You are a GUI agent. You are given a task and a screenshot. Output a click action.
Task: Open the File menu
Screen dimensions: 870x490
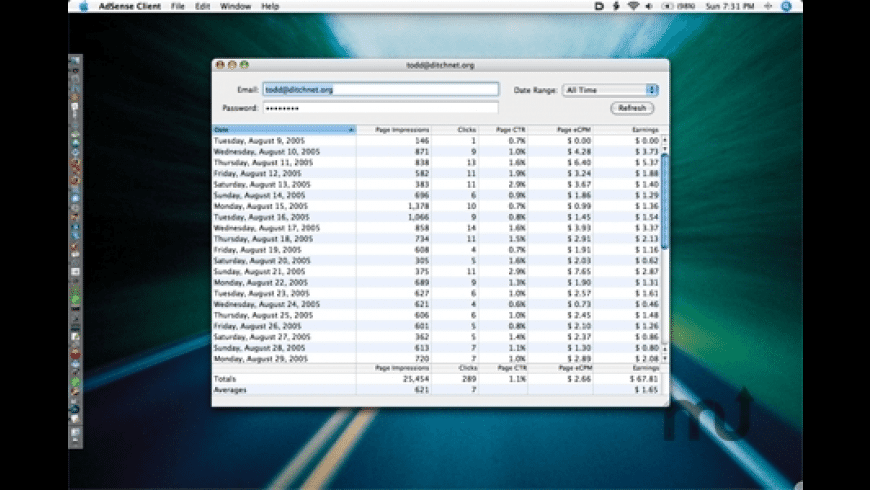(178, 6)
